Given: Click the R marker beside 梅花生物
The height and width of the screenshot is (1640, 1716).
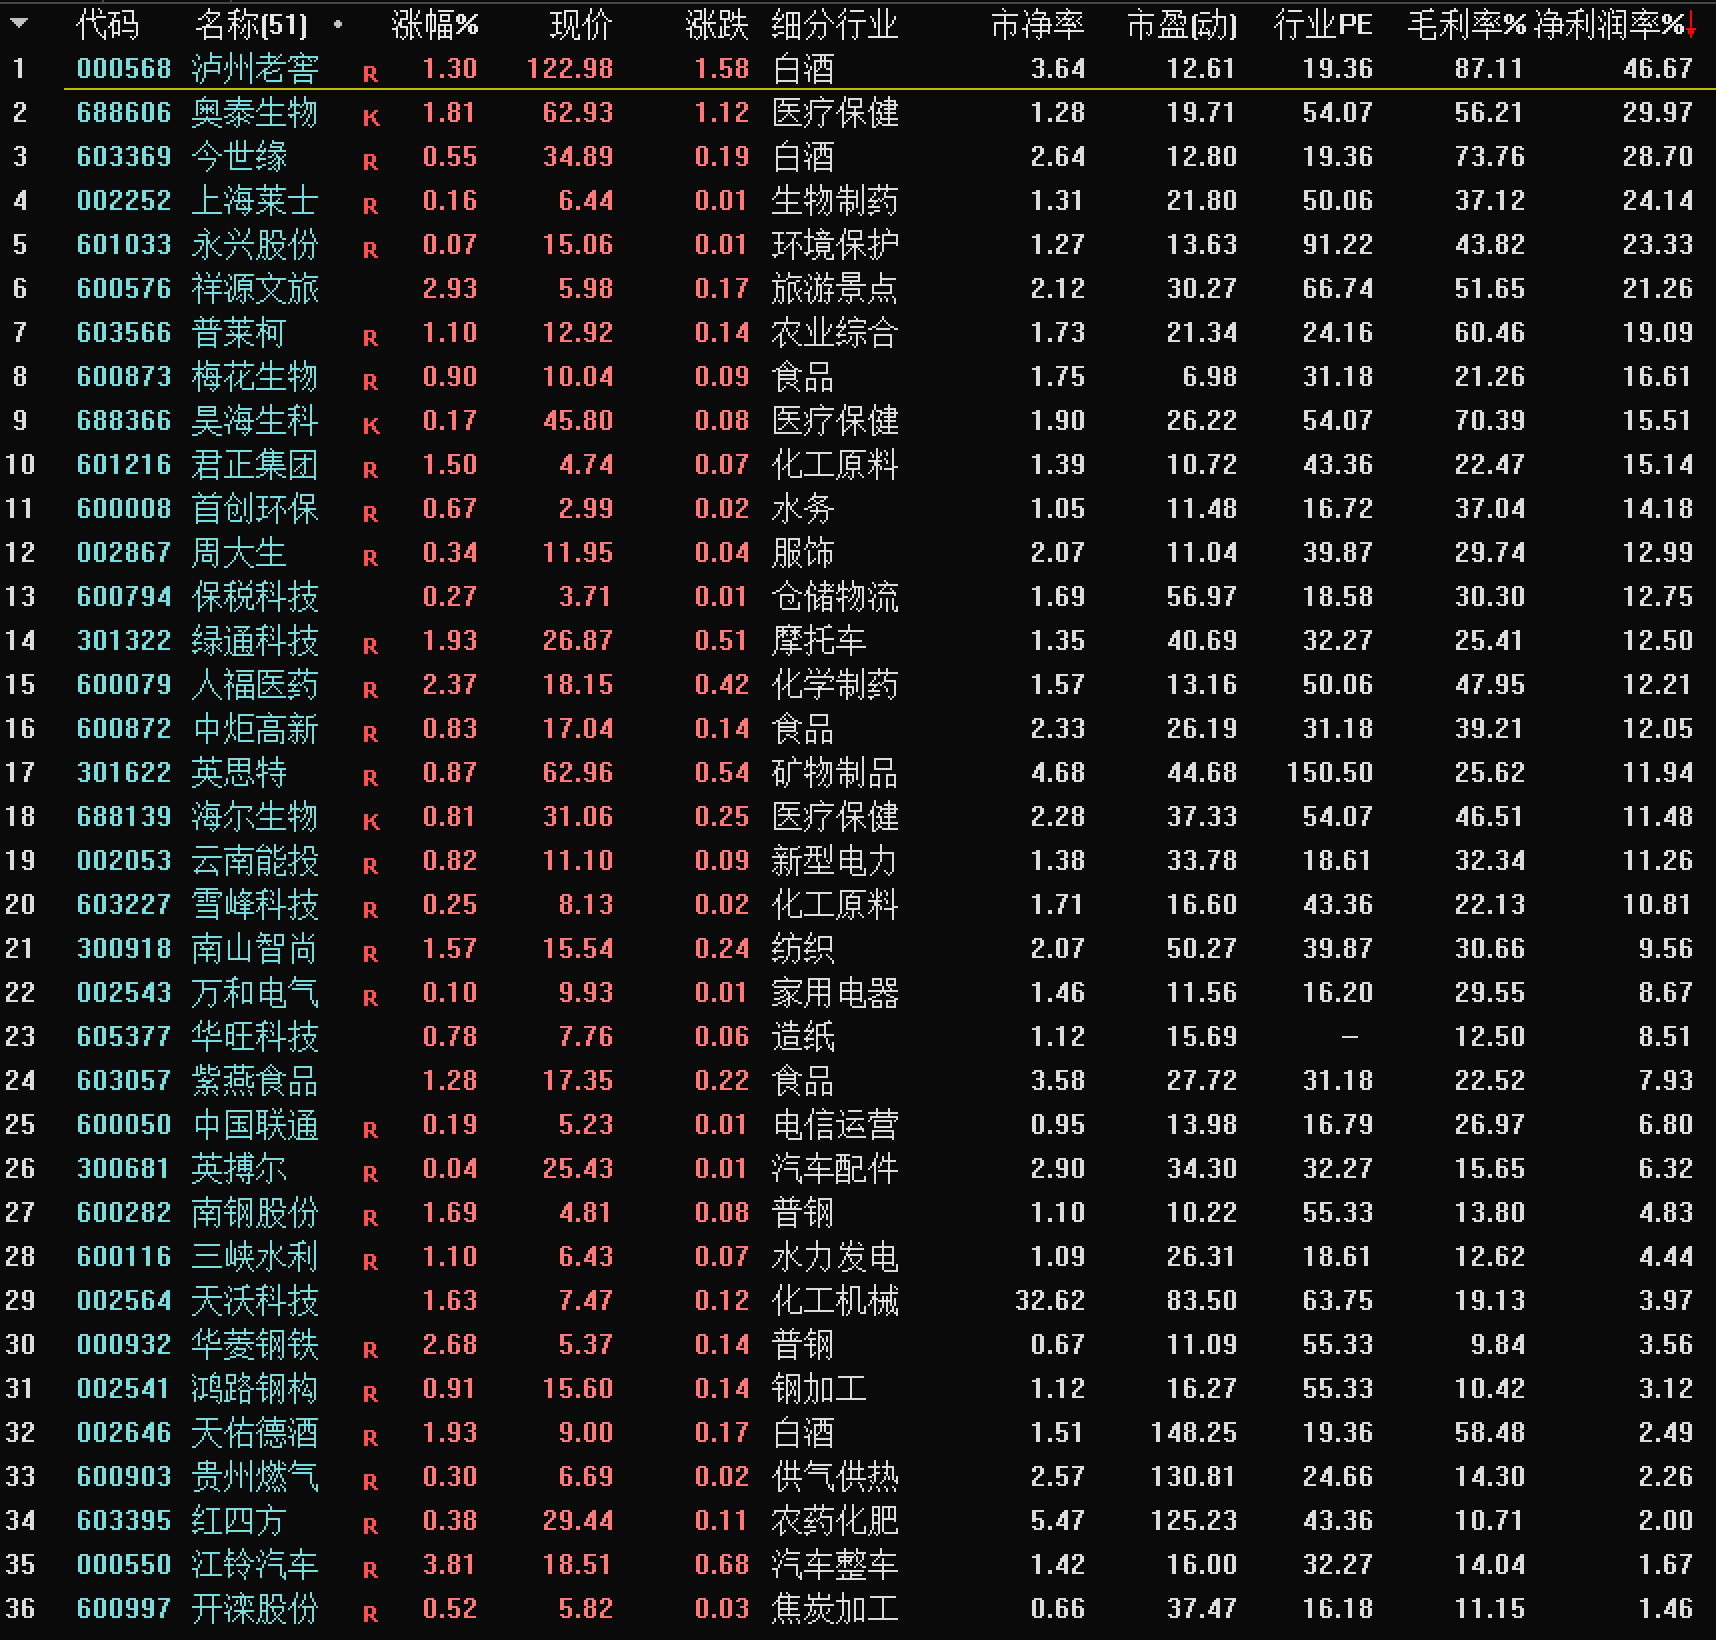Looking at the screenshot, I should [371, 381].
